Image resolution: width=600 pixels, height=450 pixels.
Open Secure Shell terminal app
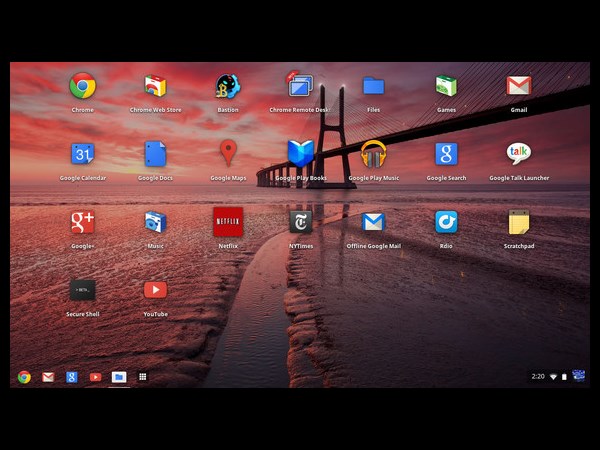[83, 290]
